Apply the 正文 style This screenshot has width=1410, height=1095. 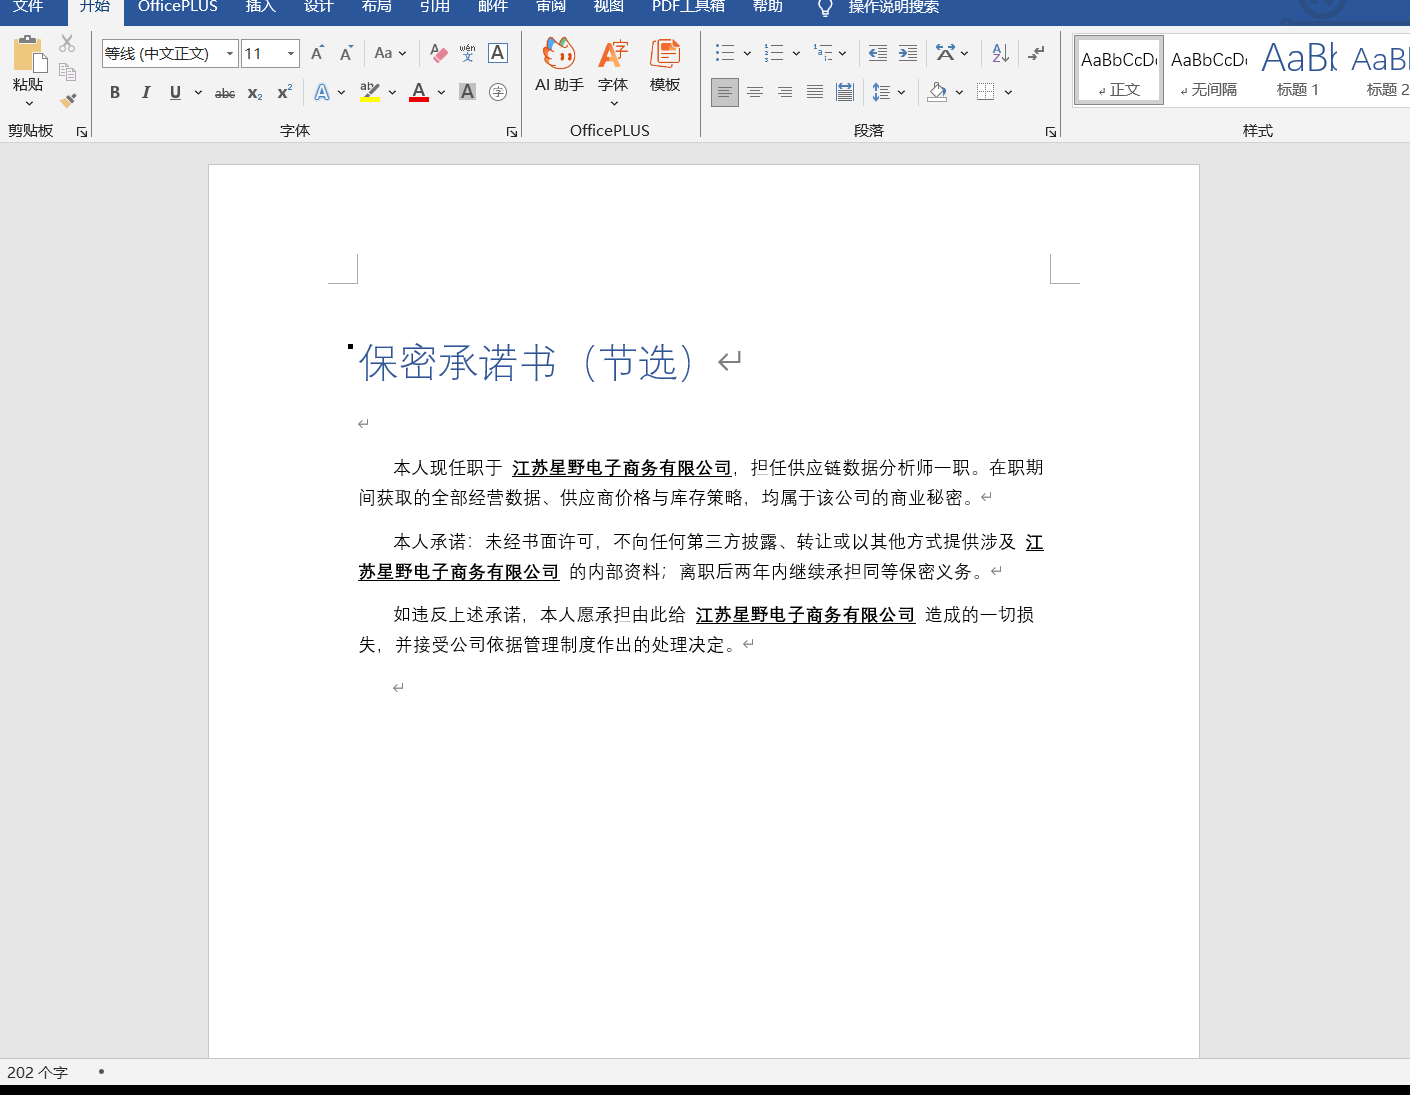tap(1119, 70)
